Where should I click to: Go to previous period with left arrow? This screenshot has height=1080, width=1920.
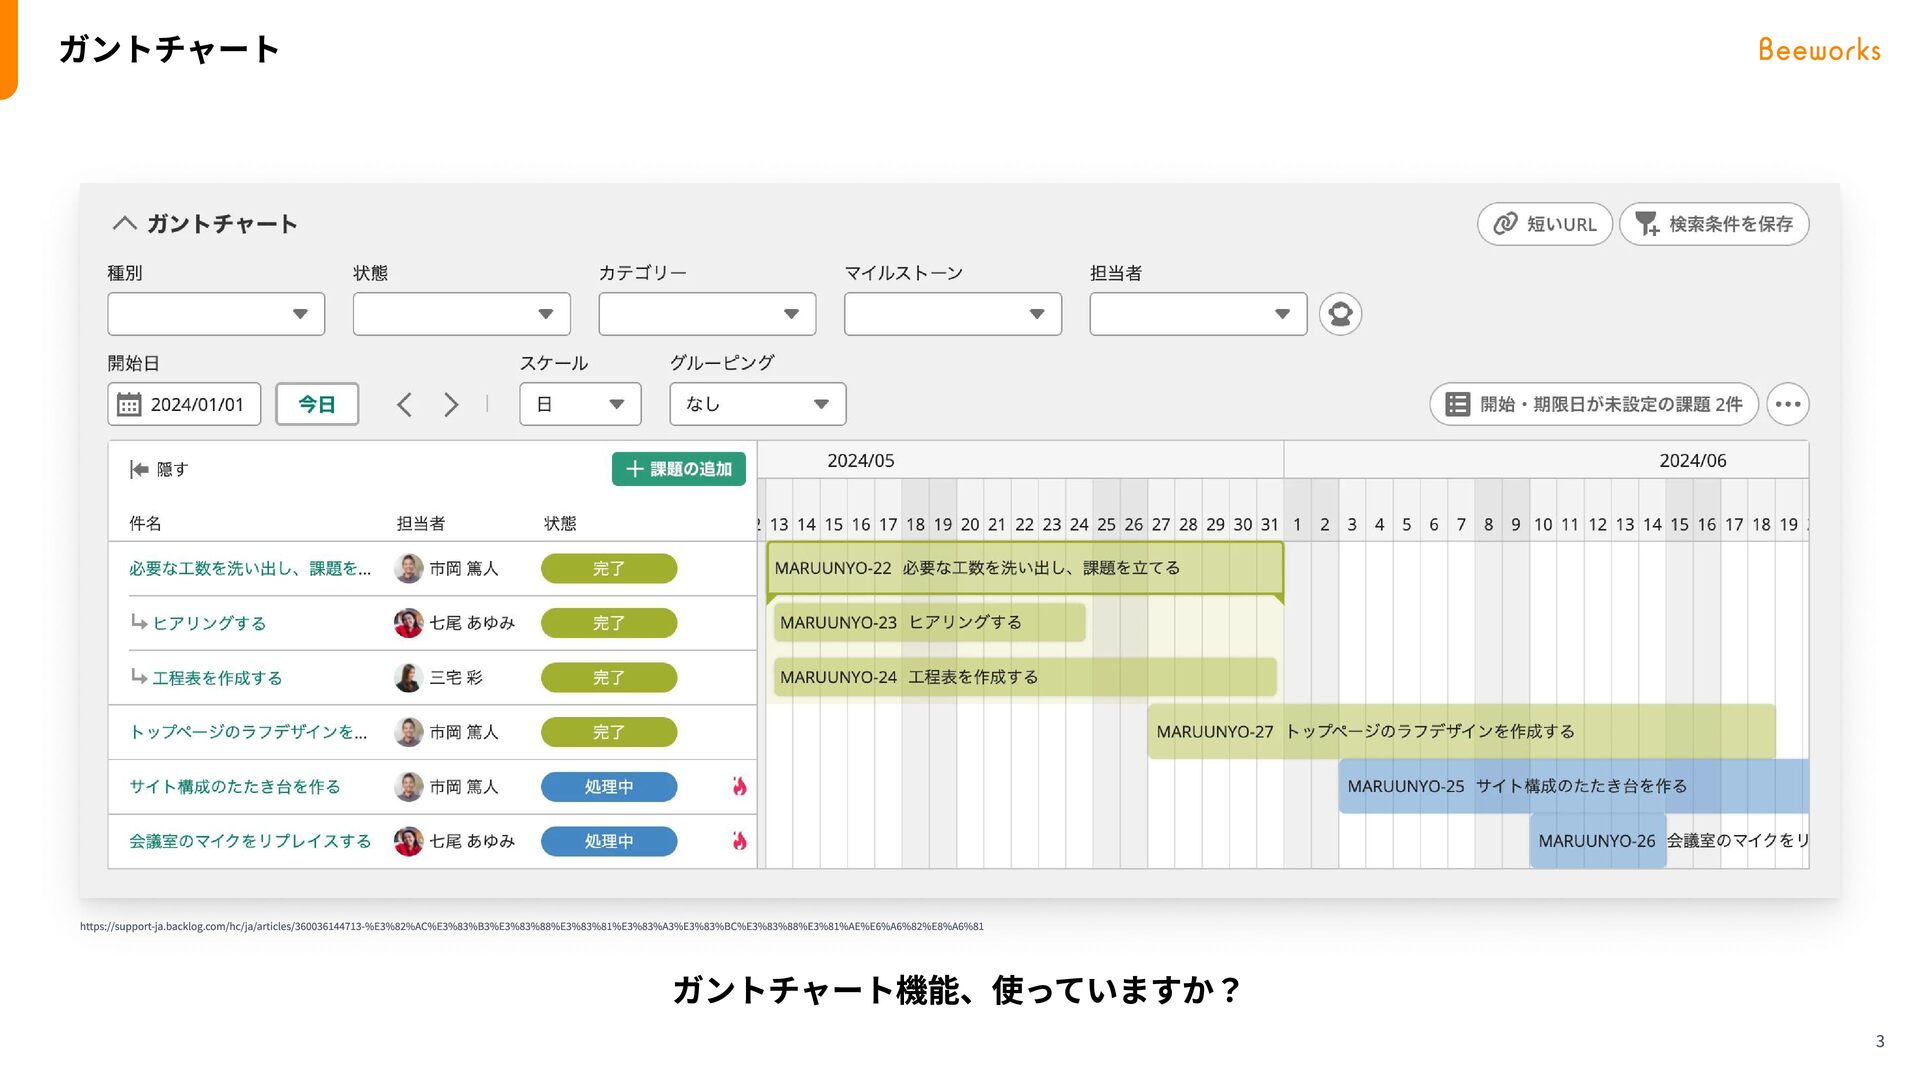pos(404,404)
